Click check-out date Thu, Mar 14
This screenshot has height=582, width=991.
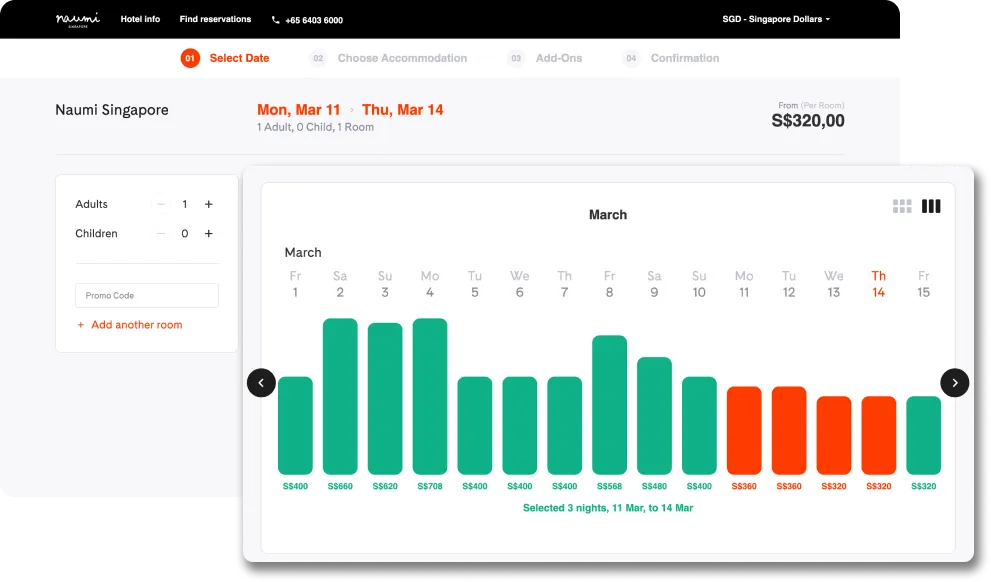pos(403,110)
